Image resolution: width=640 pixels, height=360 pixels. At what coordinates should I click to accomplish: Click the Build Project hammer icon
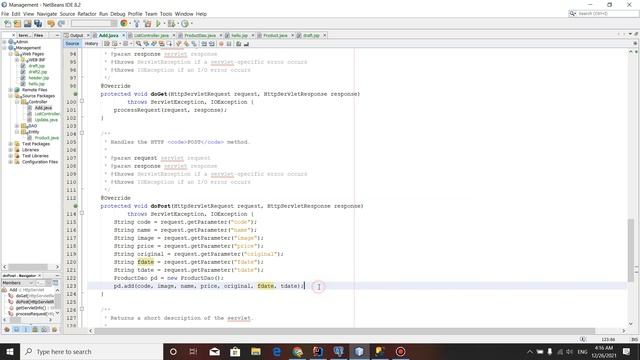pyautogui.click(x=137, y=24)
